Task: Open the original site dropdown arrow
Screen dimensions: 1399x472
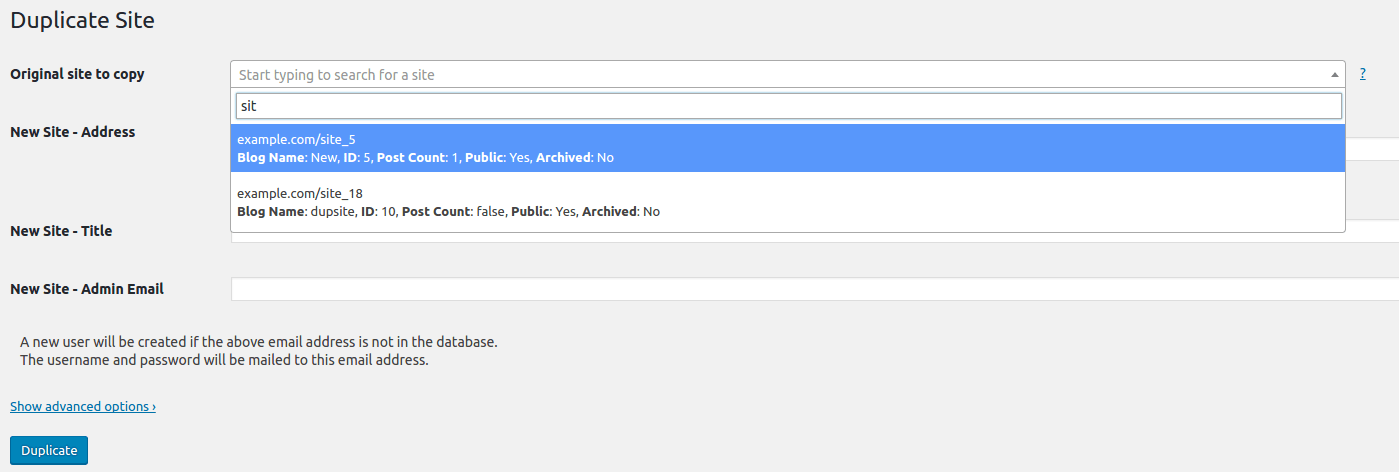Action: click(x=1335, y=75)
